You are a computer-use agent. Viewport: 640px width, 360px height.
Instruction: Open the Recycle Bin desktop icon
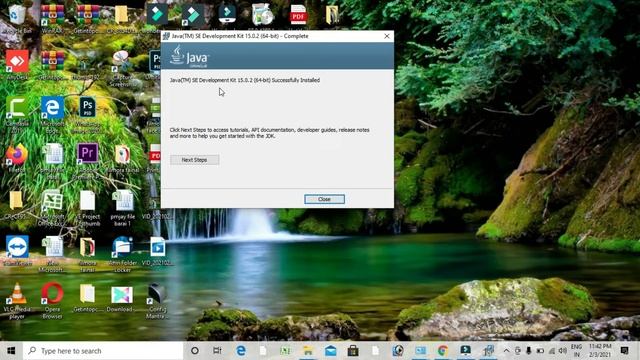pos(17,18)
